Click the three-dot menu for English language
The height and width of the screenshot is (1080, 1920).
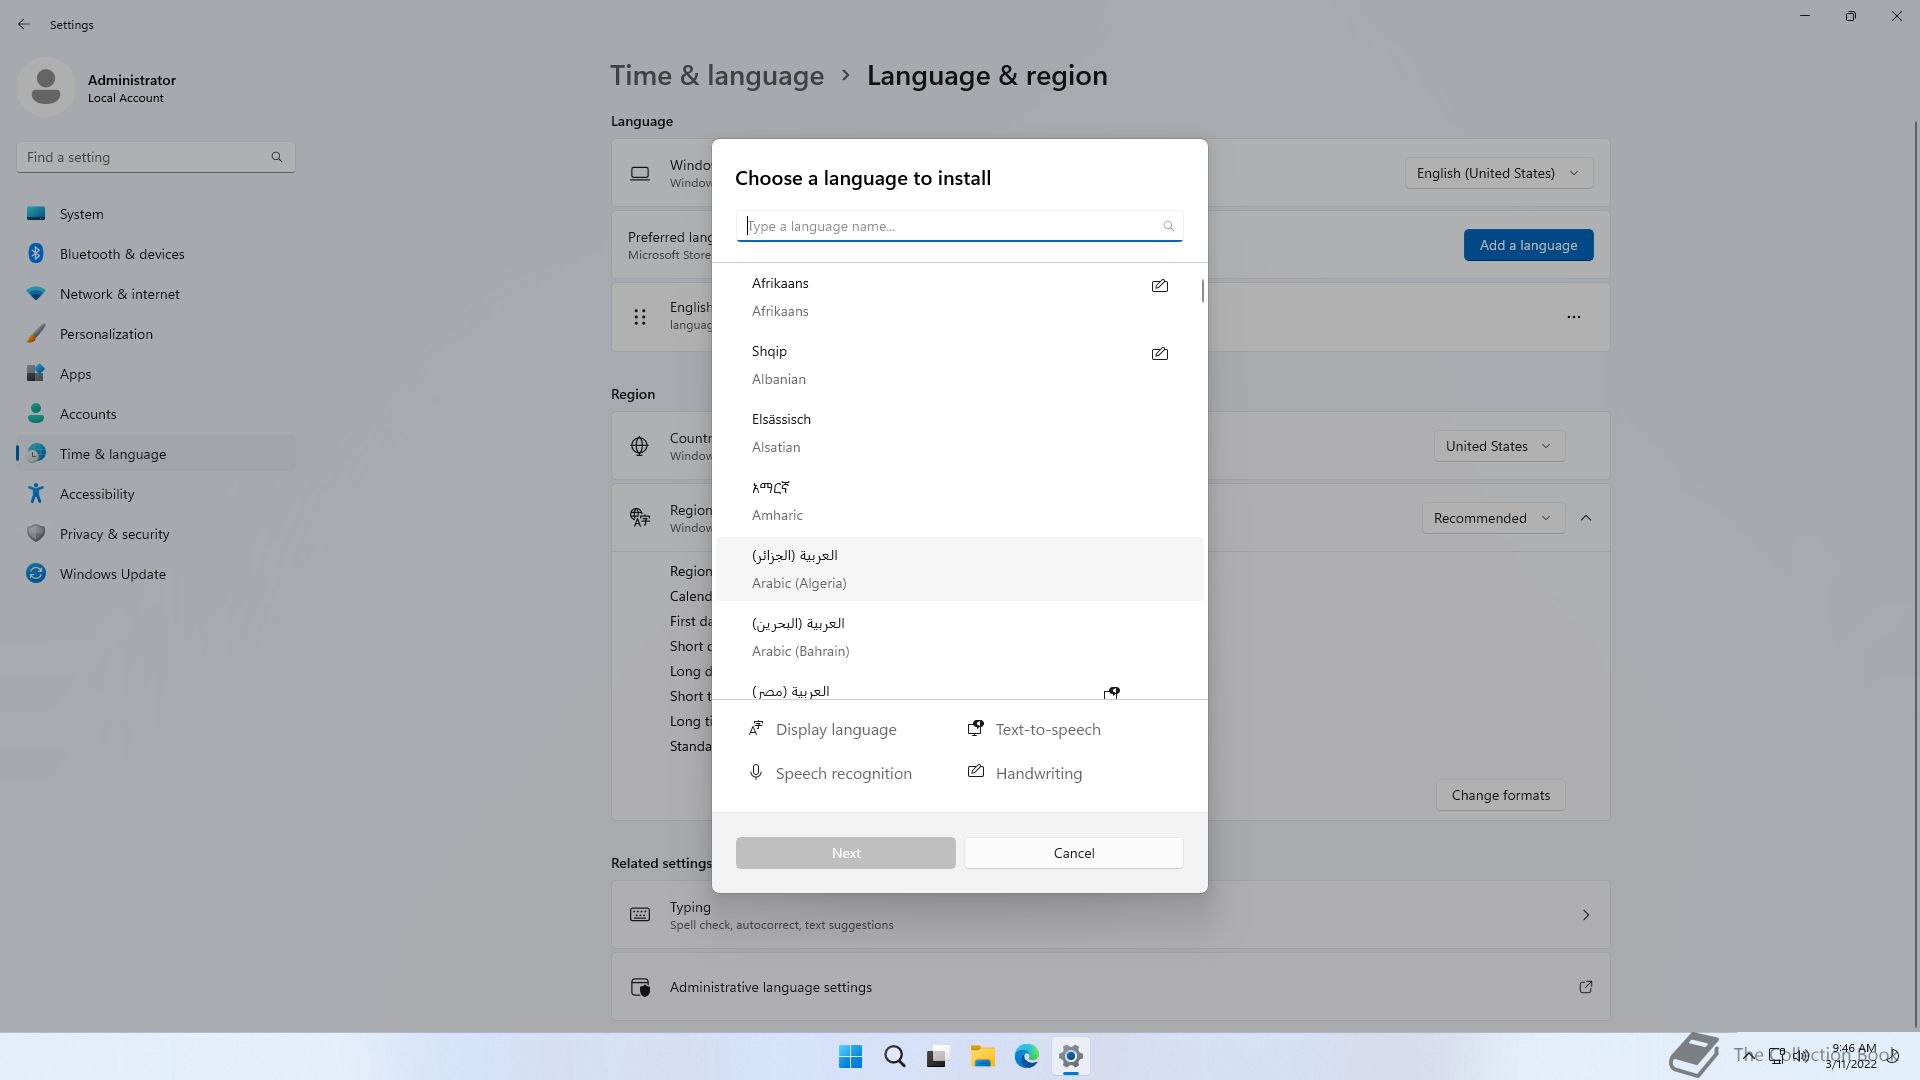[1573, 317]
